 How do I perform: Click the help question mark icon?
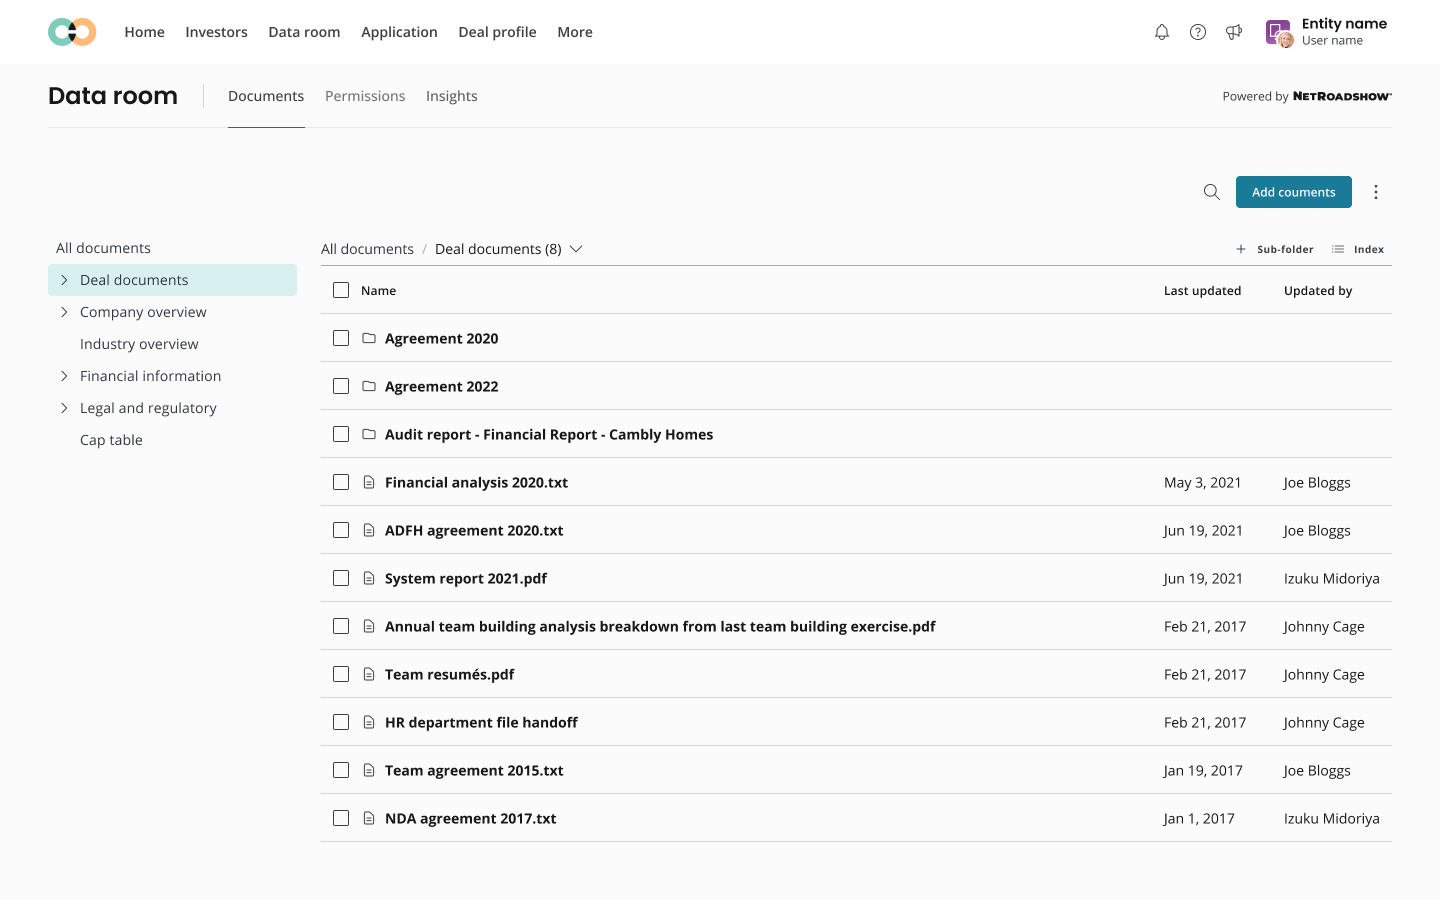point(1197,32)
